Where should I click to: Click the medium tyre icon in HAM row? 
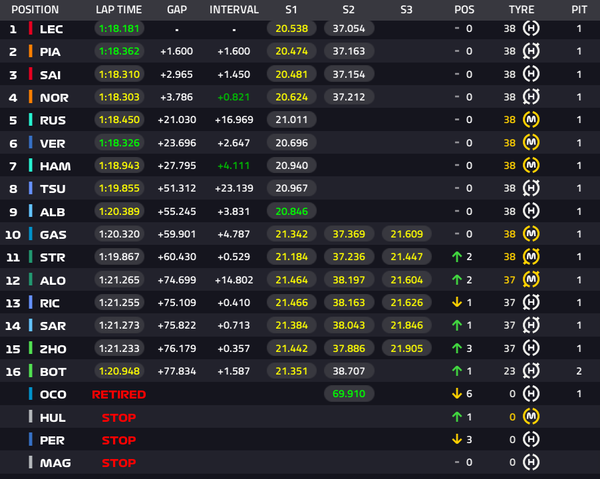click(531, 165)
